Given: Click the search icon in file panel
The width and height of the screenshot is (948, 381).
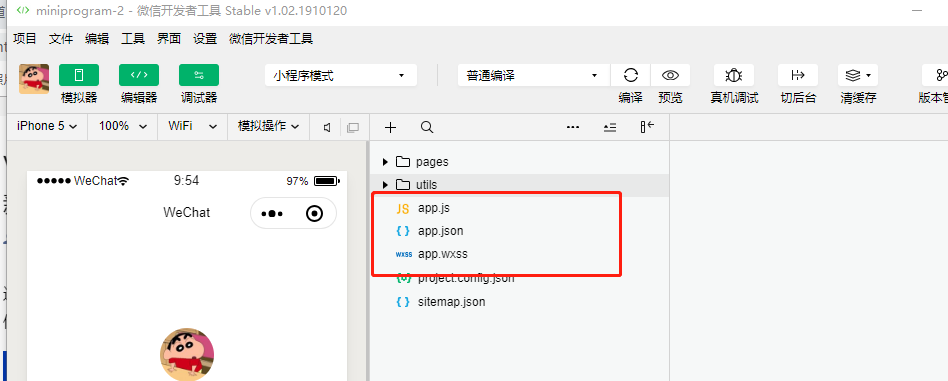Looking at the screenshot, I should pyautogui.click(x=427, y=127).
